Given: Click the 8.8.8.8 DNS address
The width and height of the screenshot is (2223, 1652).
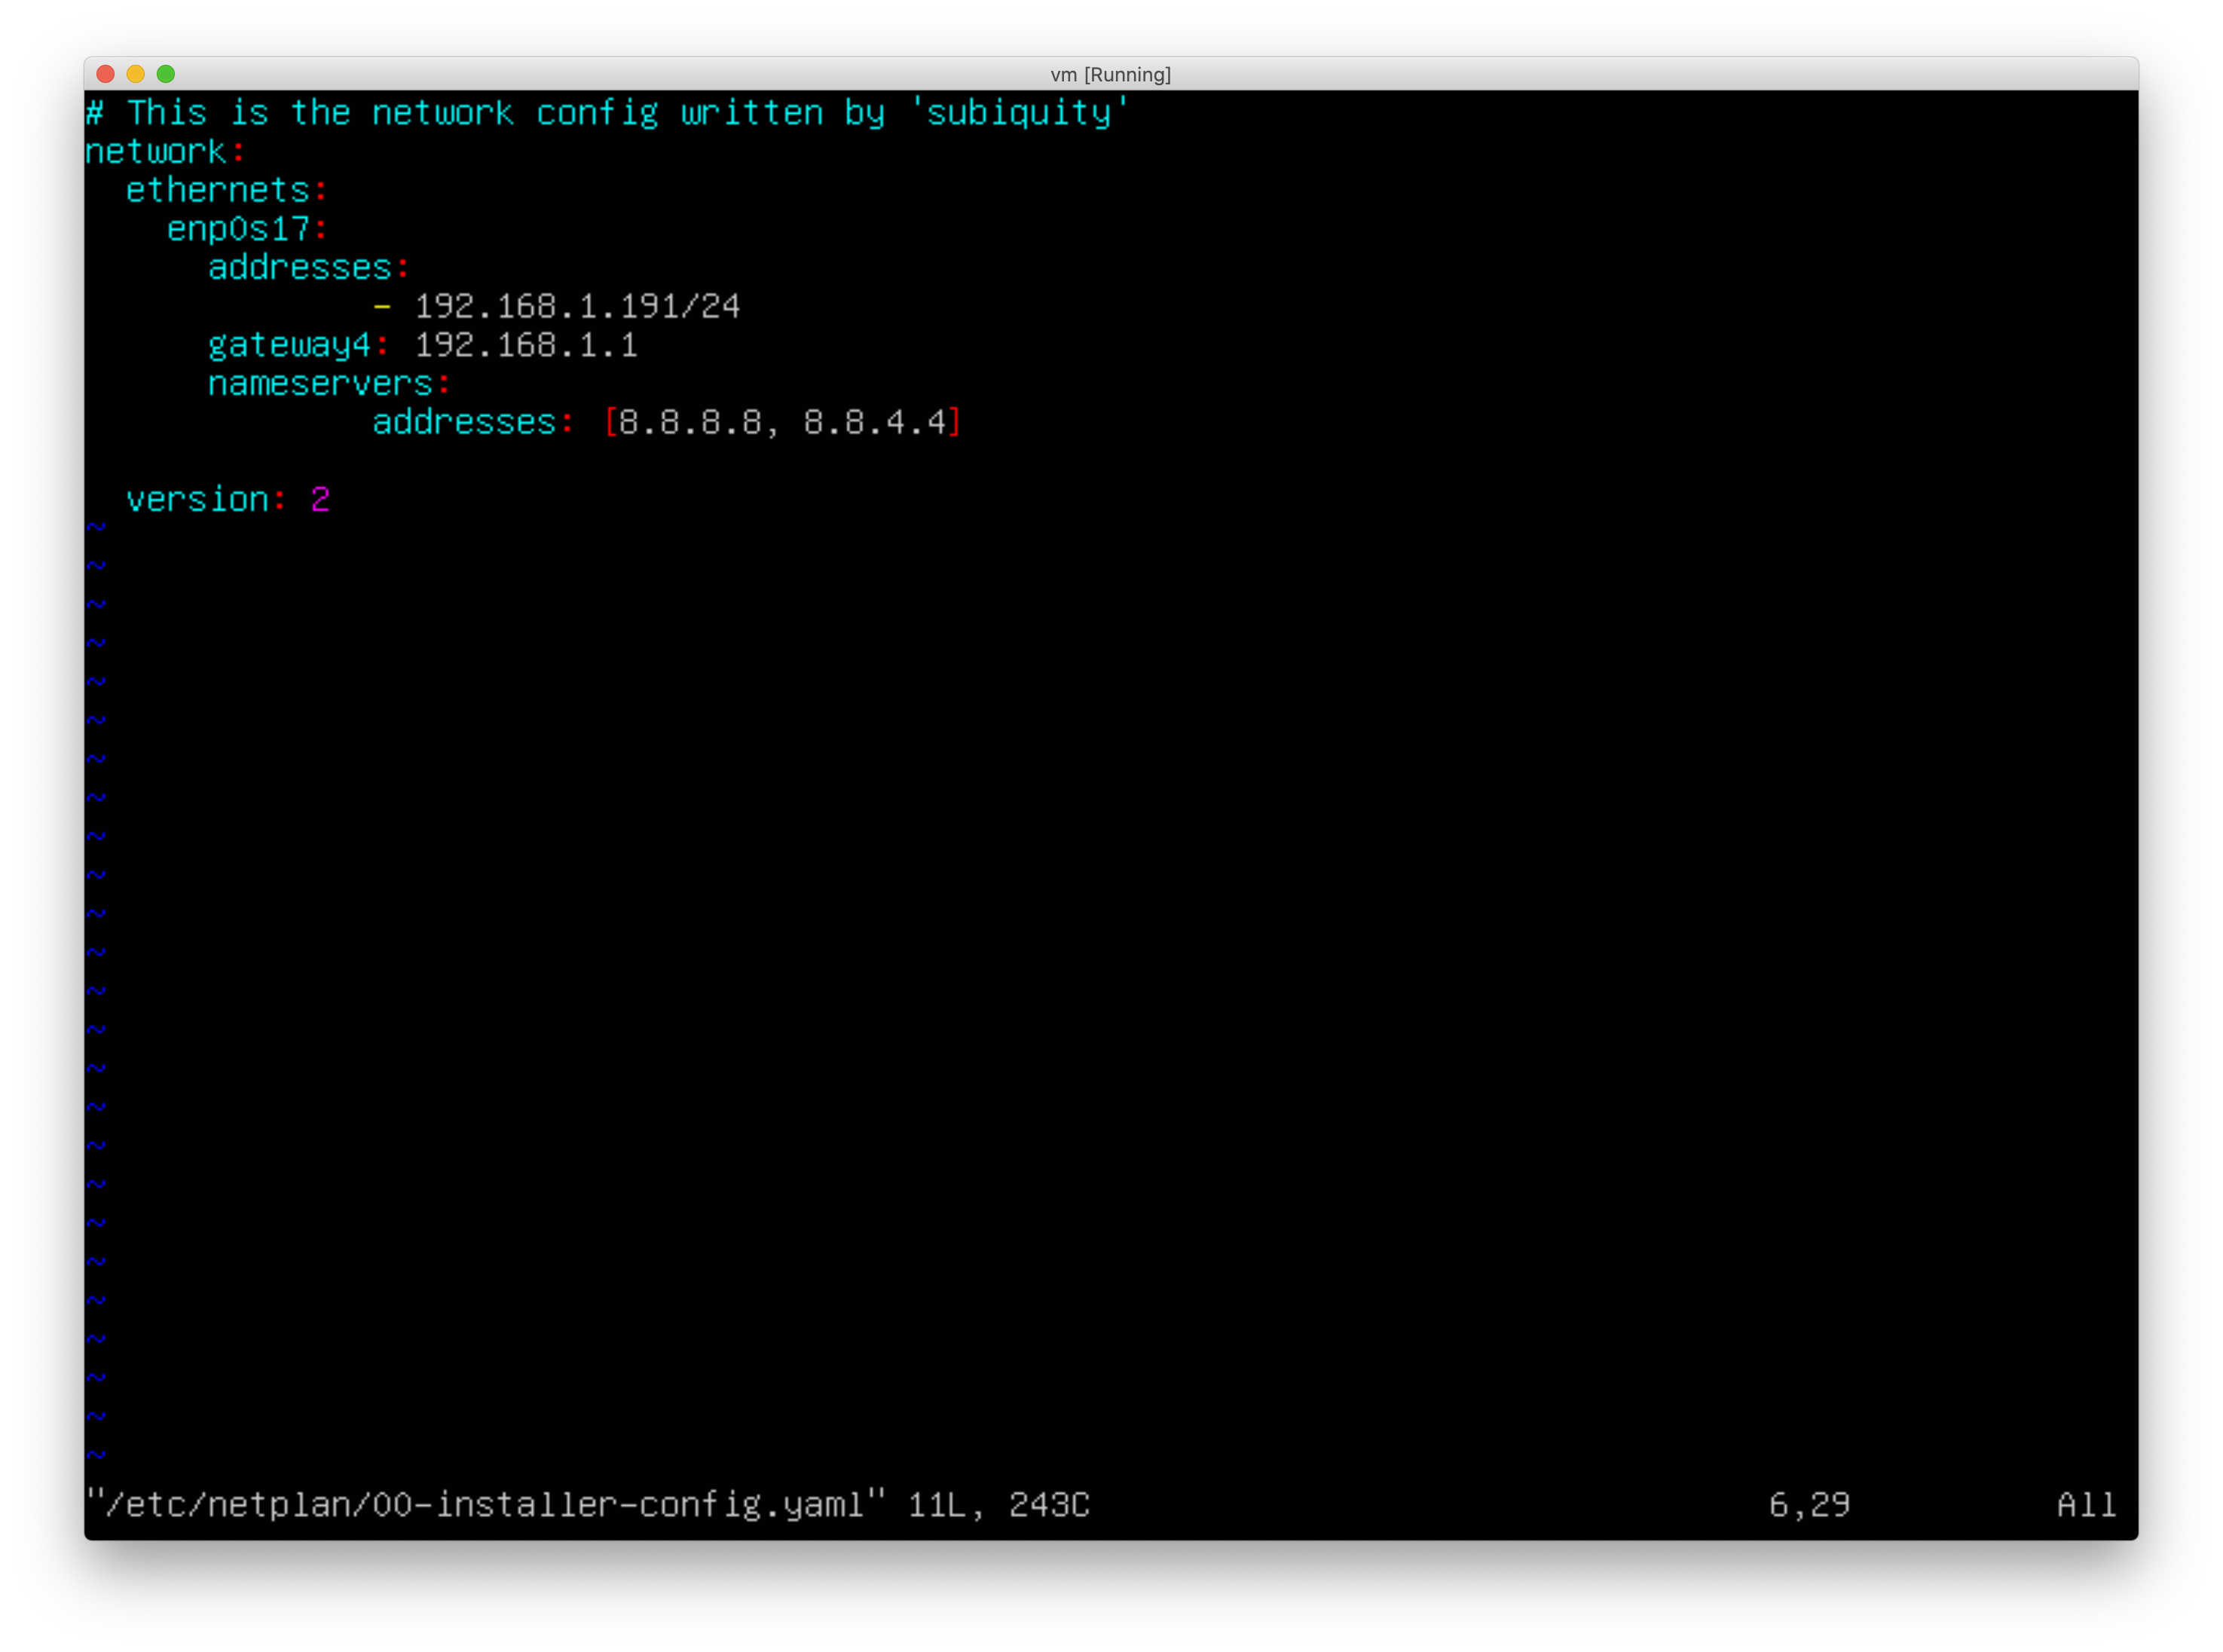Looking at the screenshot, I should click(690, 422).
